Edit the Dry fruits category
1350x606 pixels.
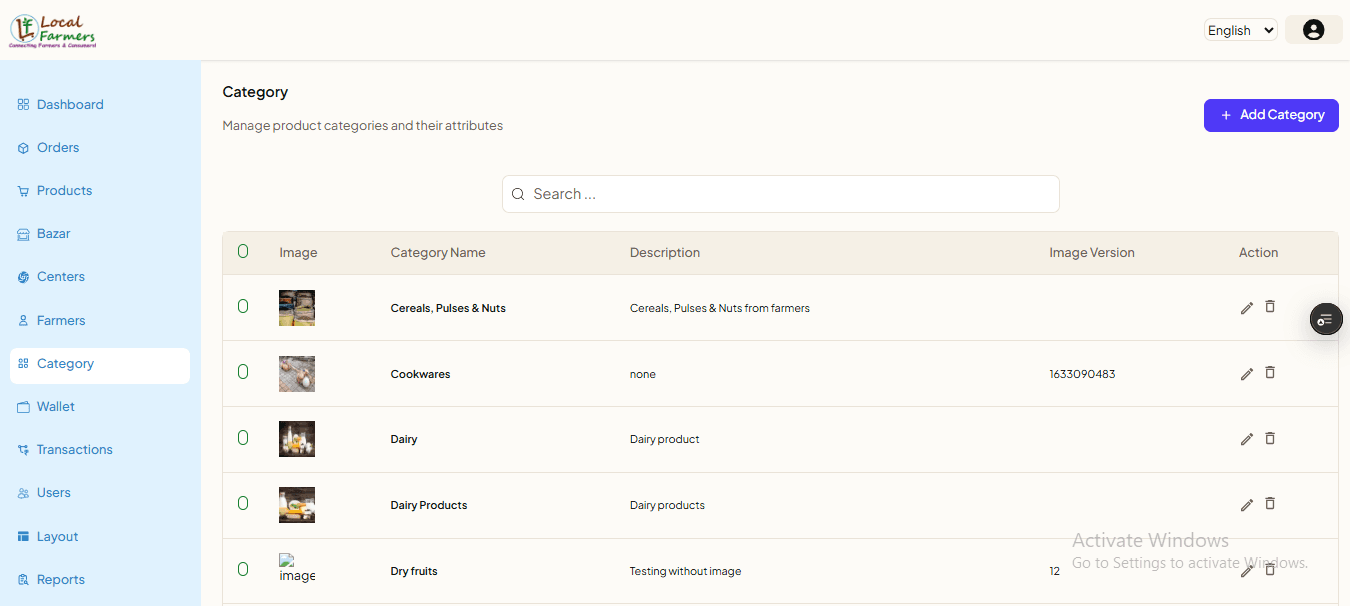coord(1246,571)
